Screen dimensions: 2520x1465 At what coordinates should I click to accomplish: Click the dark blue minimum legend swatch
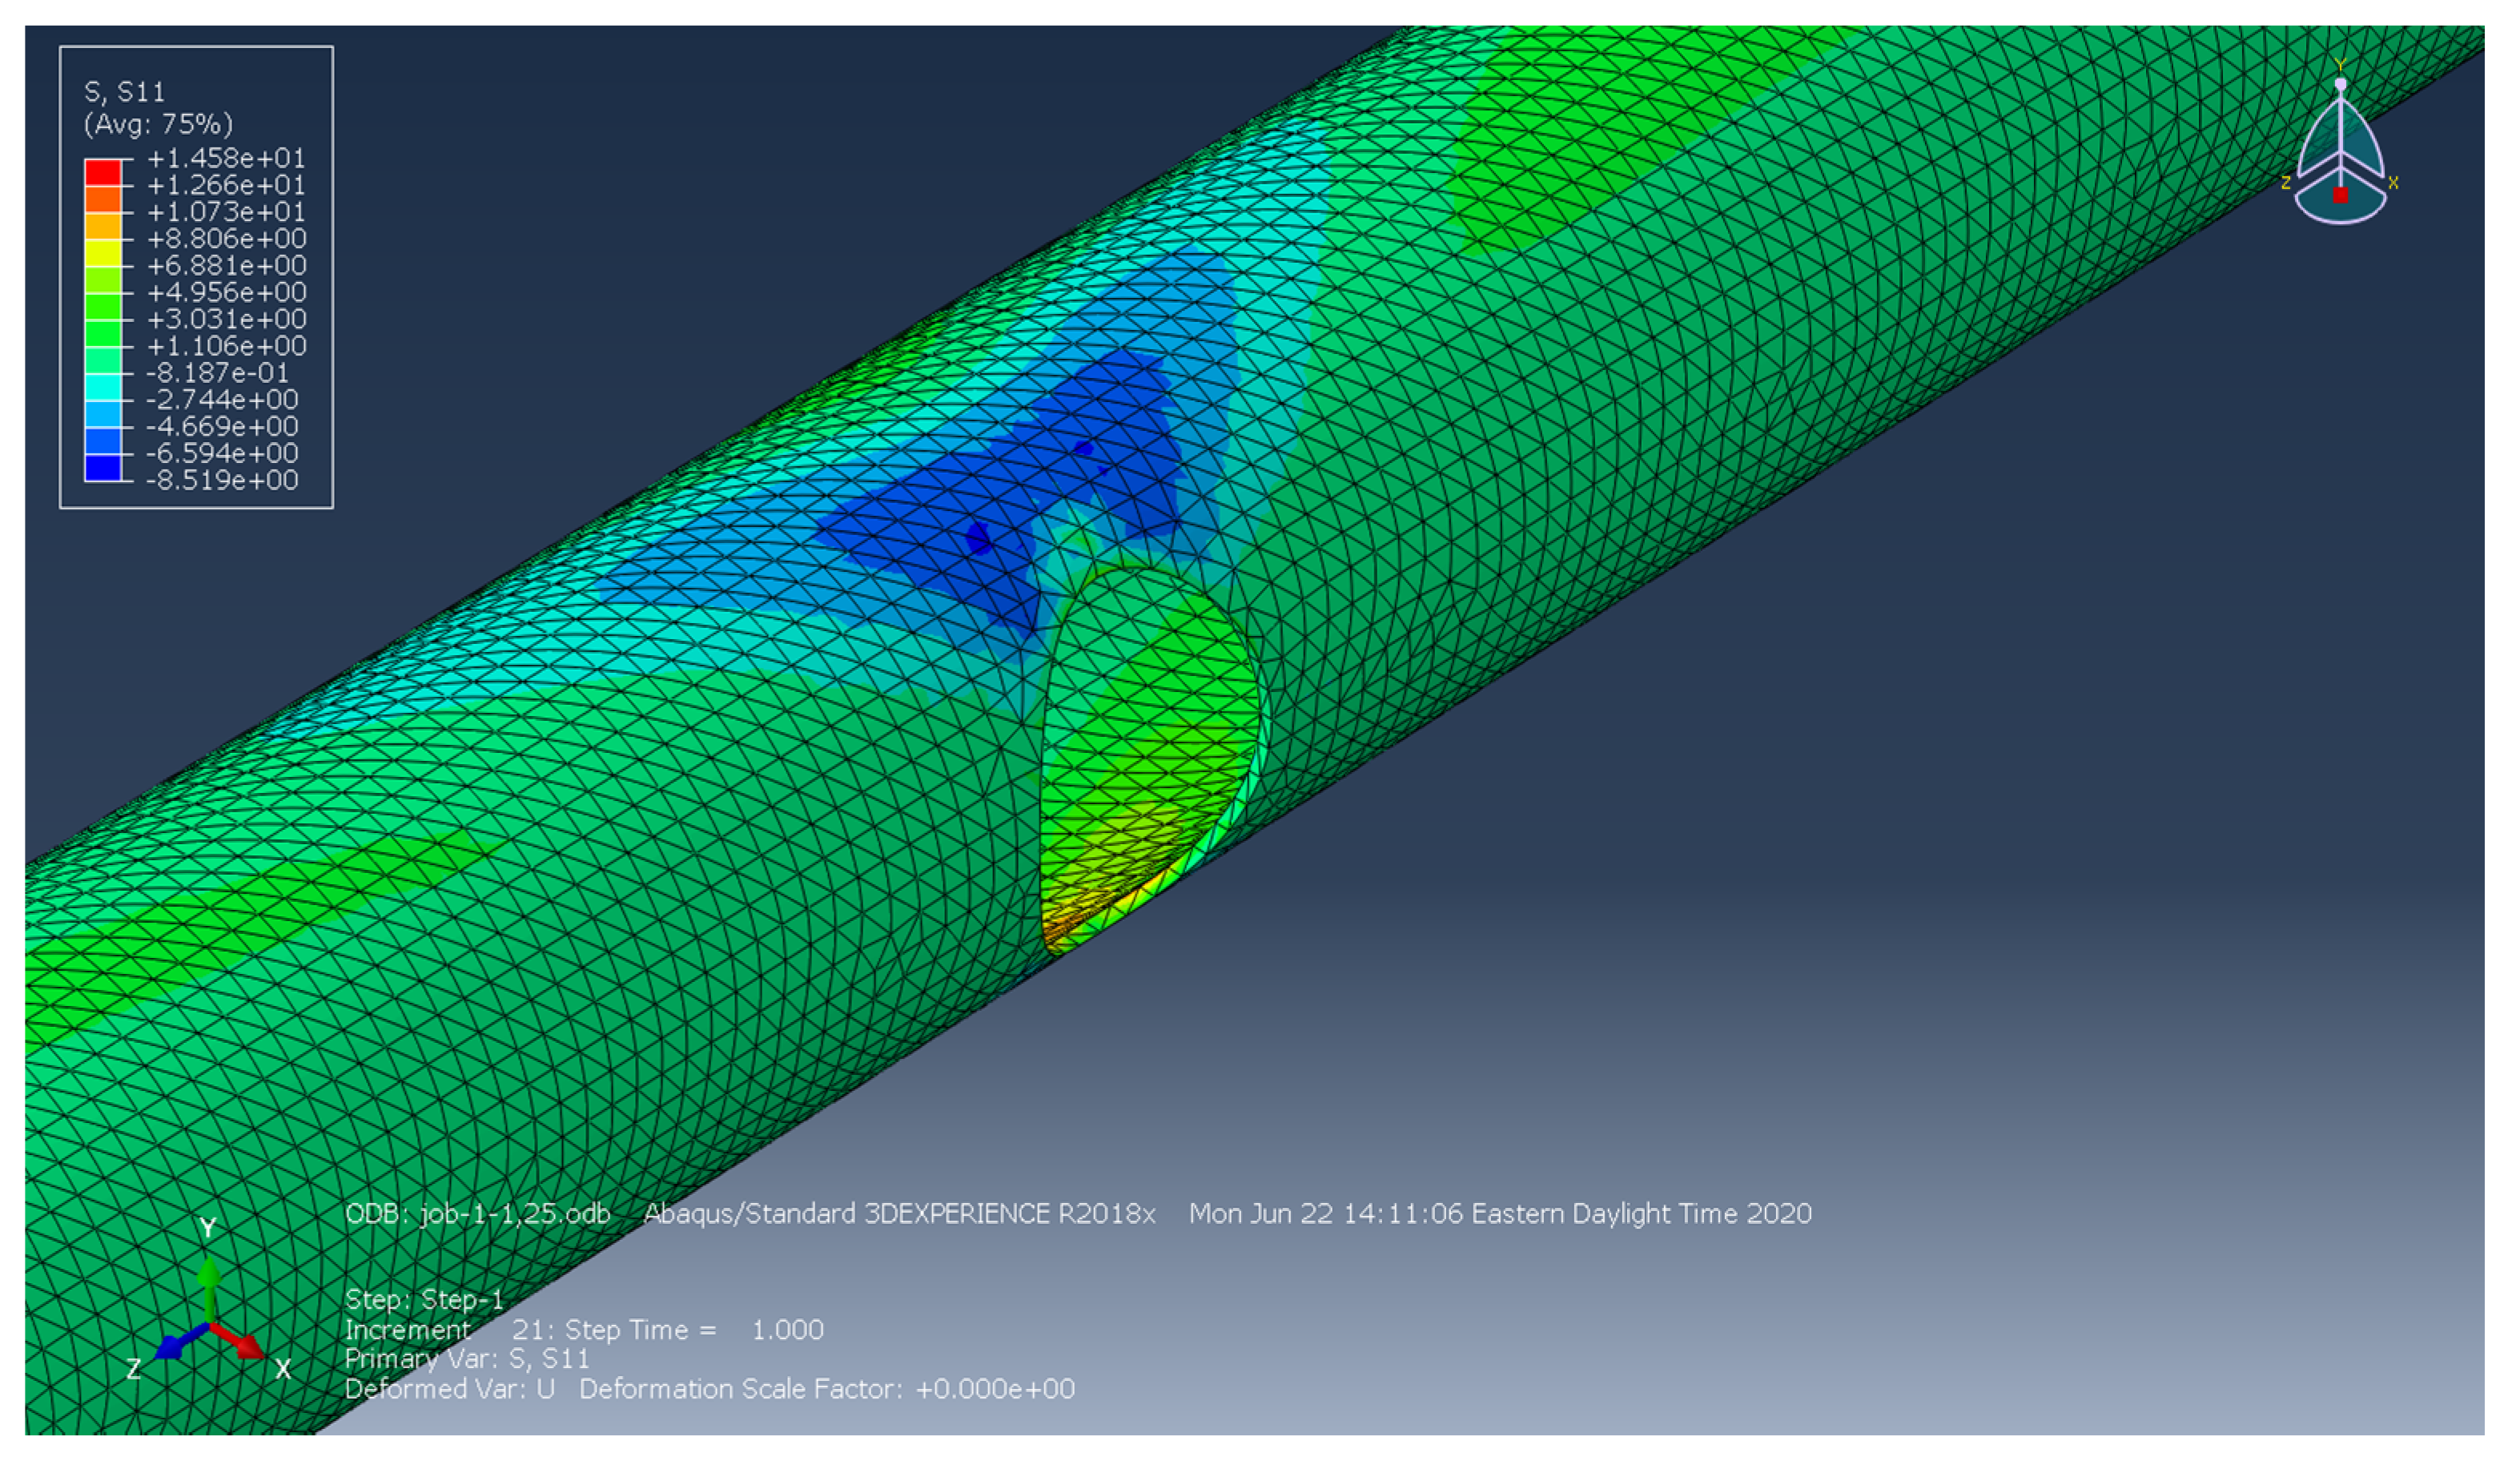[103, 468]
